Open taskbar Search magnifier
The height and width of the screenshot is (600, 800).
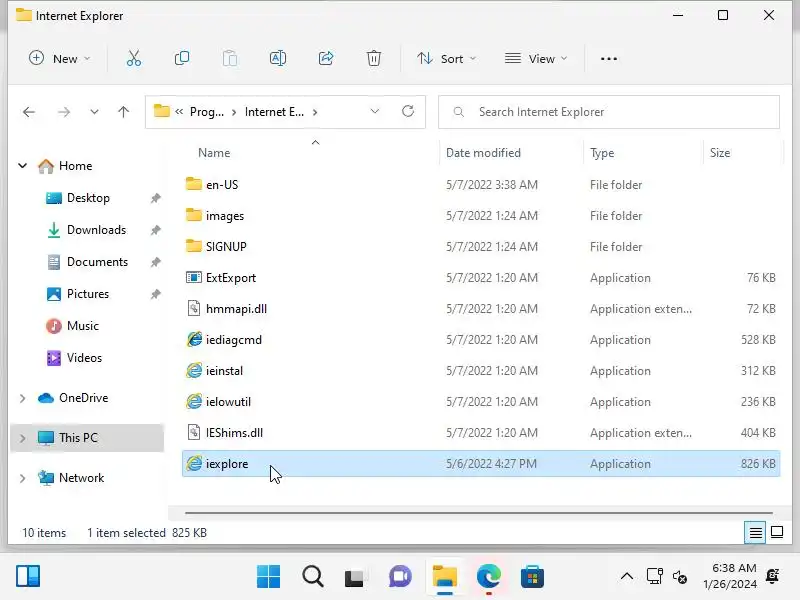(x=312, y=577)
